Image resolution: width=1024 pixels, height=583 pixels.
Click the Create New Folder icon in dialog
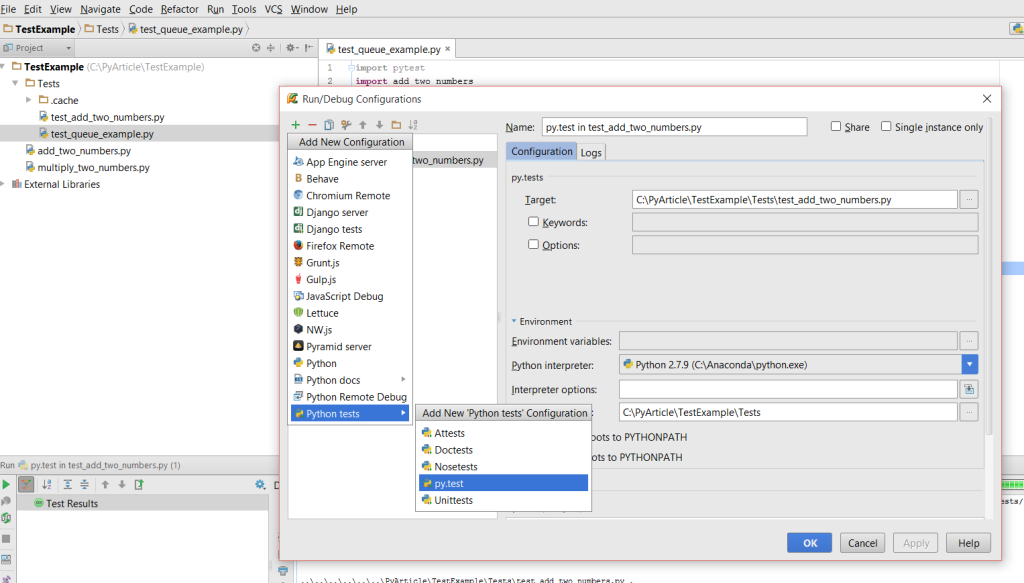point(396,125)
